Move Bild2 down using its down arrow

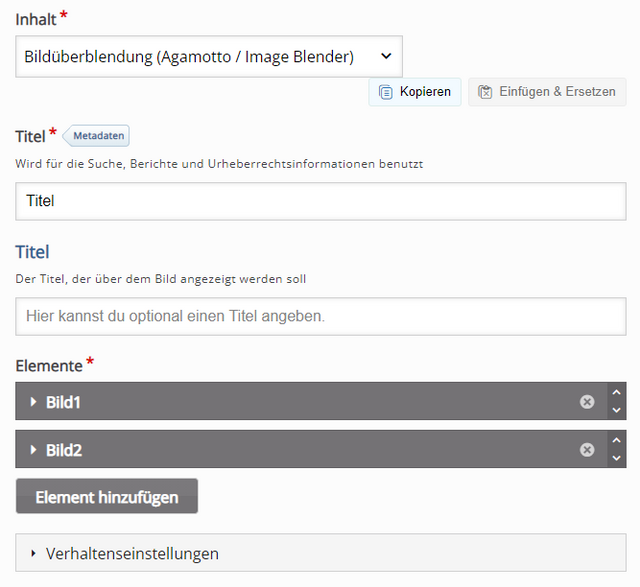point(616,458)
